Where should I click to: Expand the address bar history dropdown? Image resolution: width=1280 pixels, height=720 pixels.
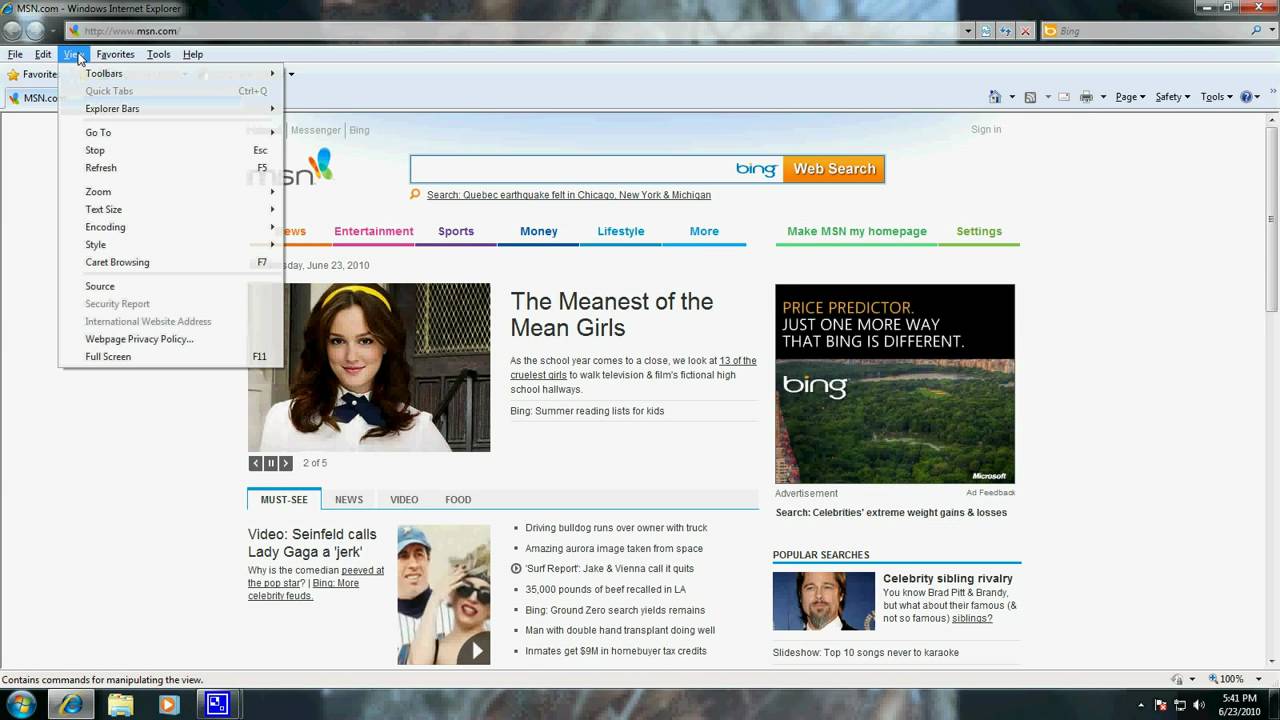click(968, 31)
